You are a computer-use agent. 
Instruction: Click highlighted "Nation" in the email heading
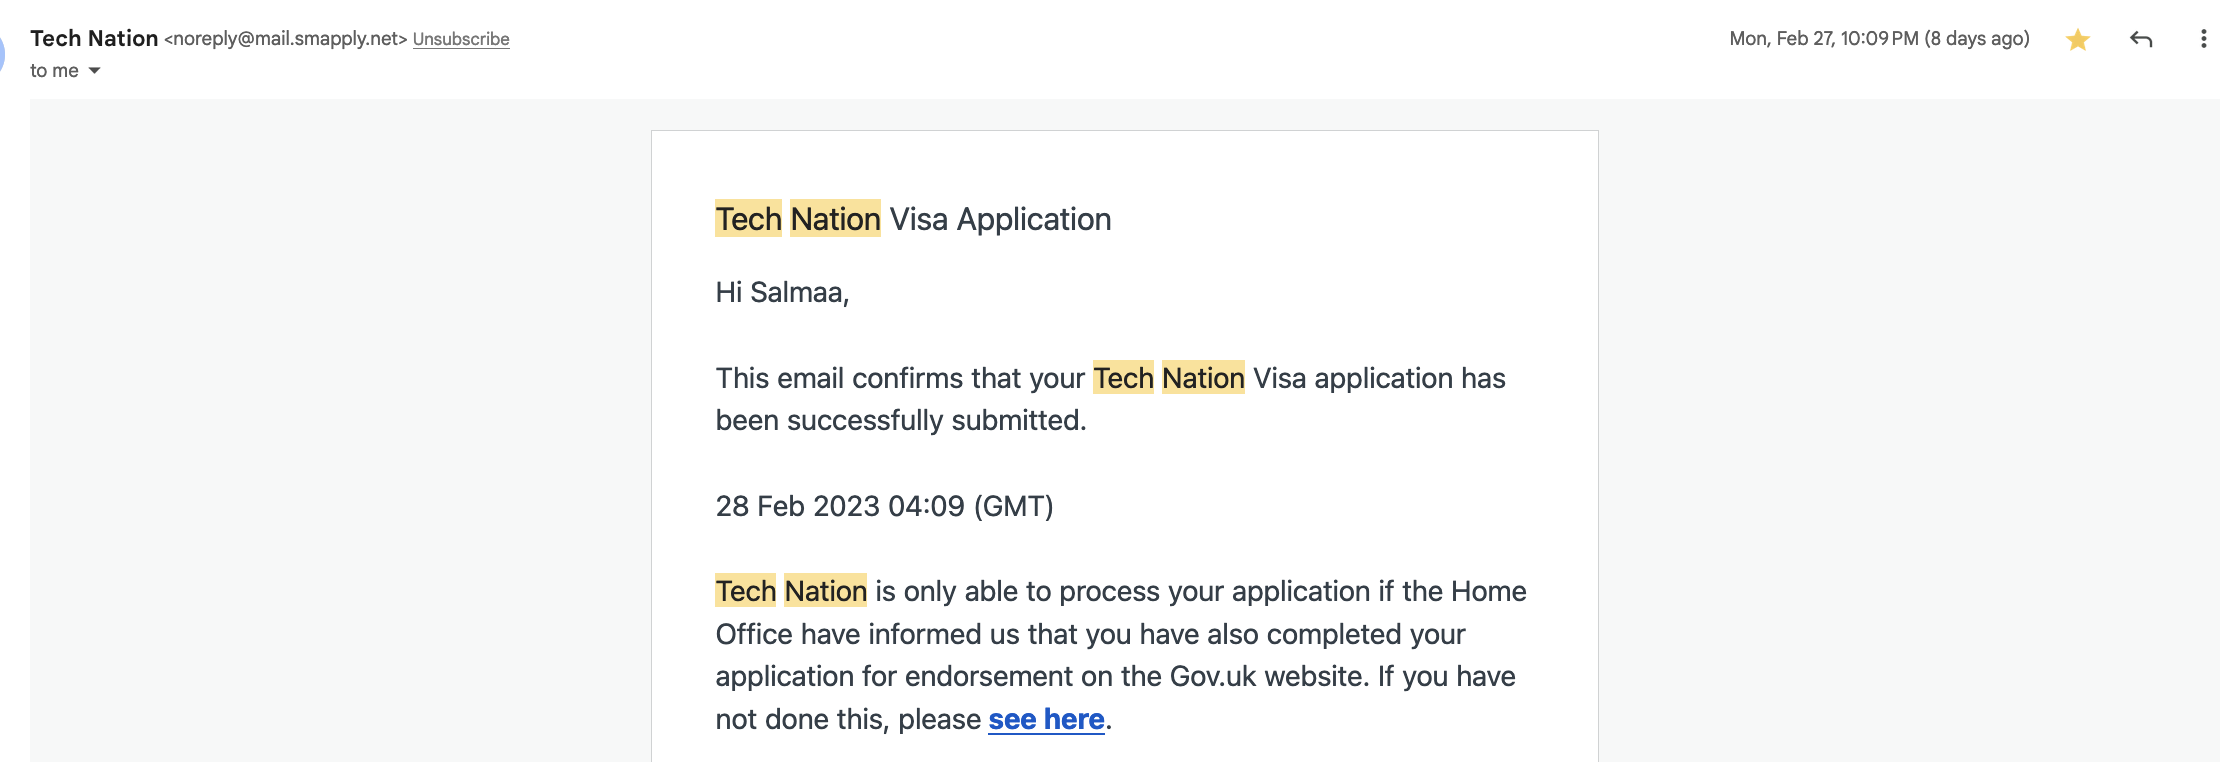pos(835,220)
